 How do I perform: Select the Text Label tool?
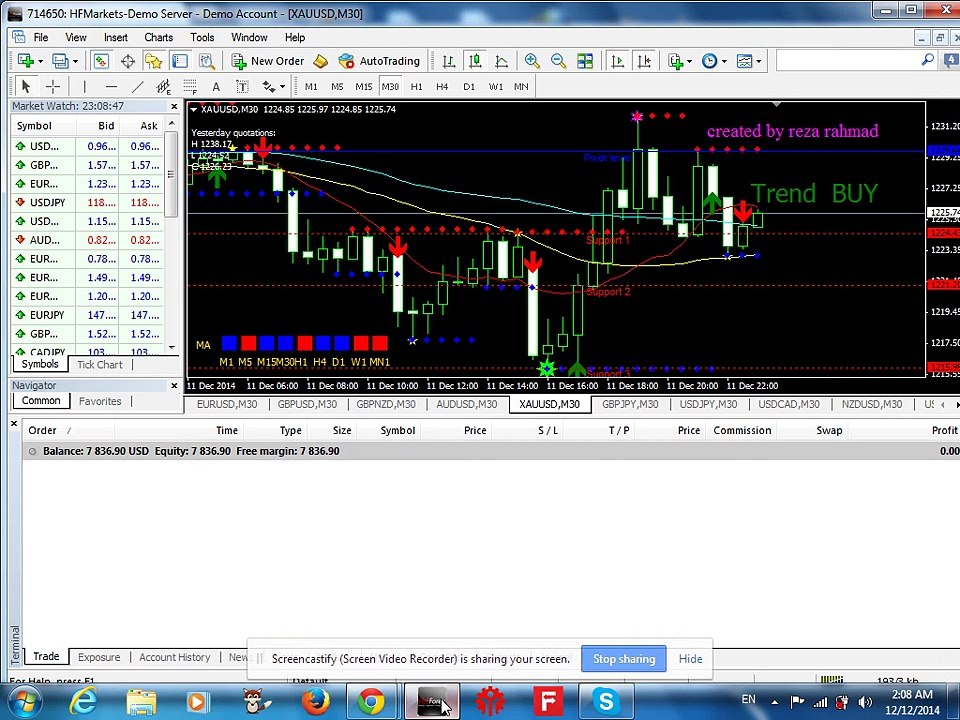coord(242,86)
